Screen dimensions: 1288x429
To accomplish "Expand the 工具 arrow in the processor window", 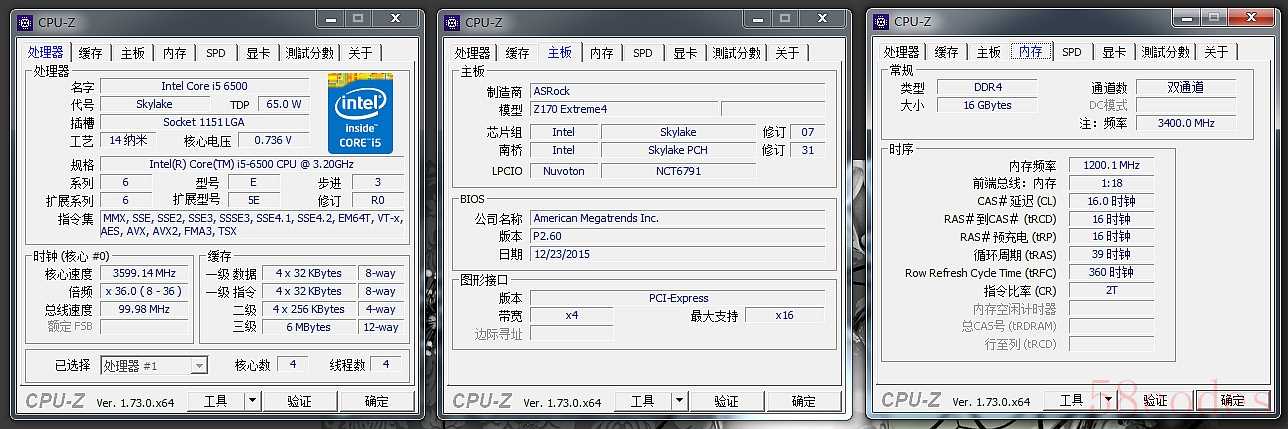I will 252,401.
